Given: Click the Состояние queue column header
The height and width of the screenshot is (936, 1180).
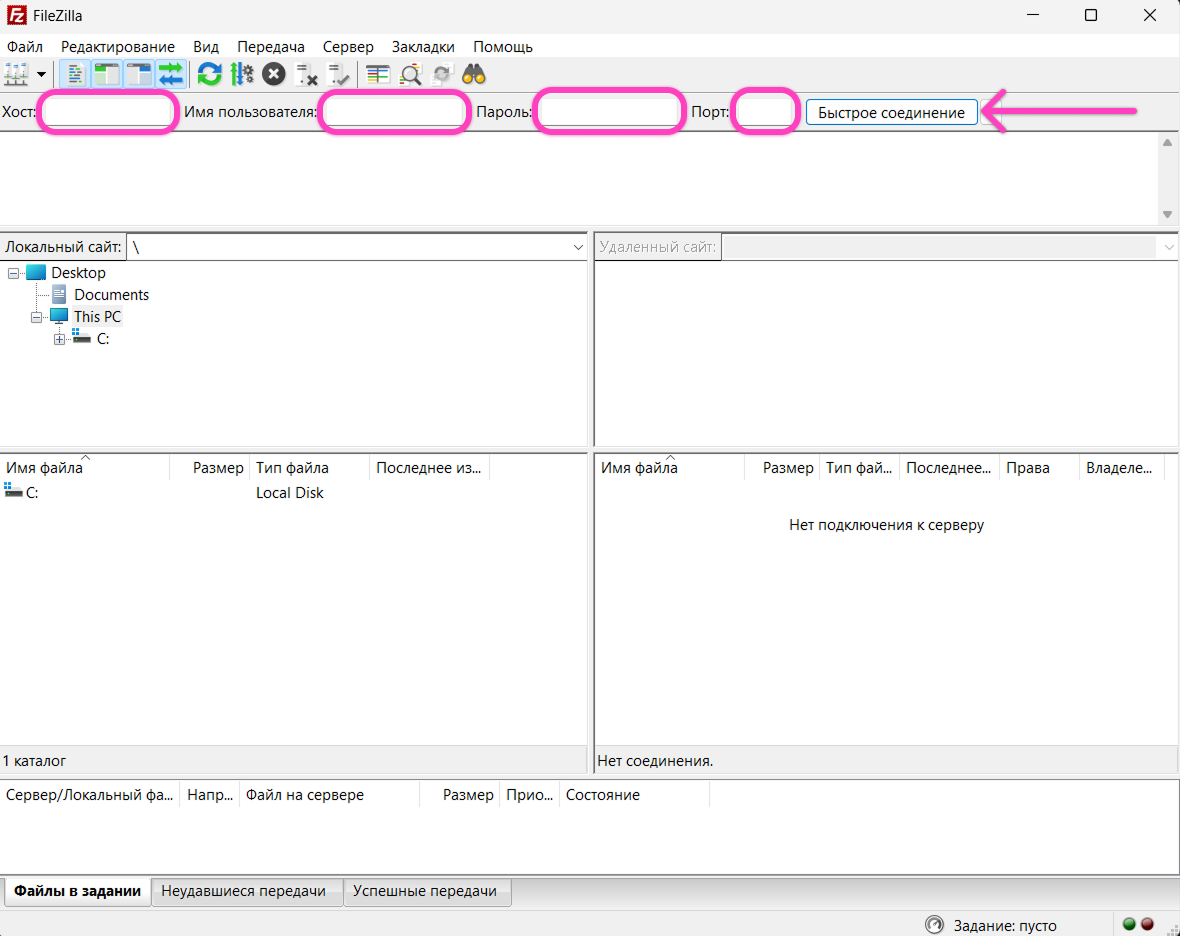Looking at the screenshot, I should 634,795.
